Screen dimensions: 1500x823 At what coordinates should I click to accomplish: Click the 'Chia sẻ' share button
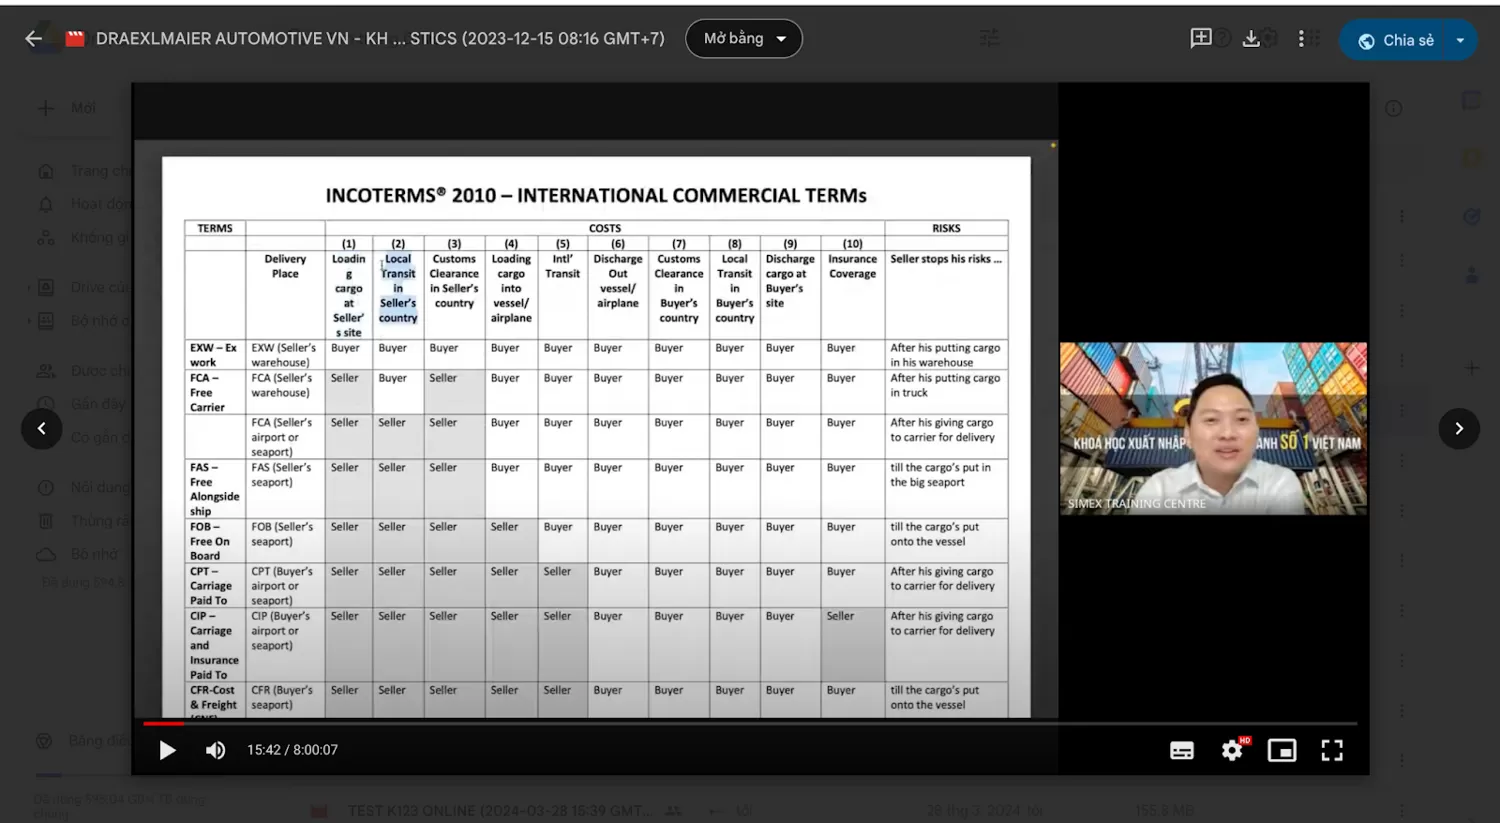pos(1397,40)
